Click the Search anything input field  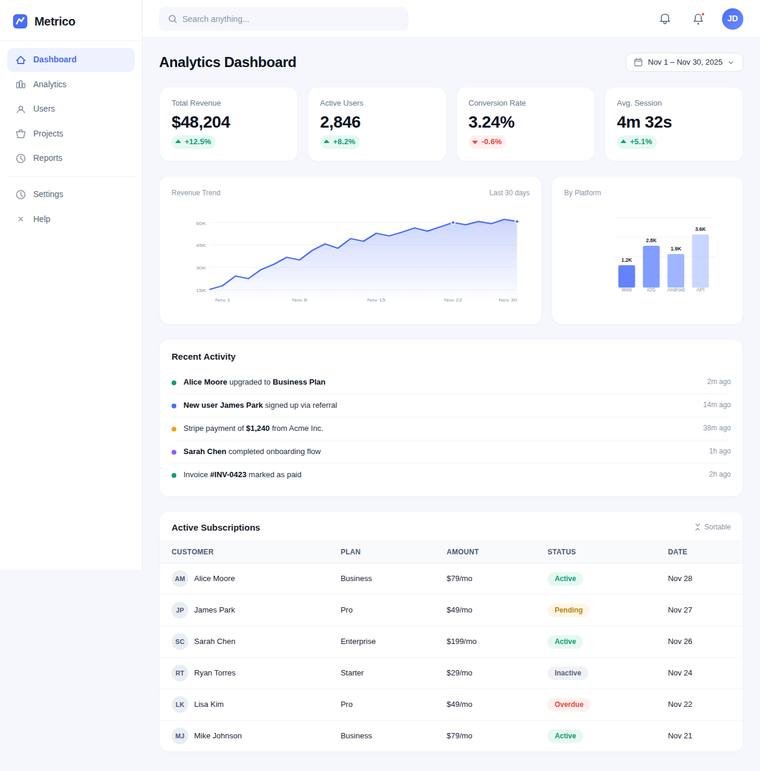283,19
